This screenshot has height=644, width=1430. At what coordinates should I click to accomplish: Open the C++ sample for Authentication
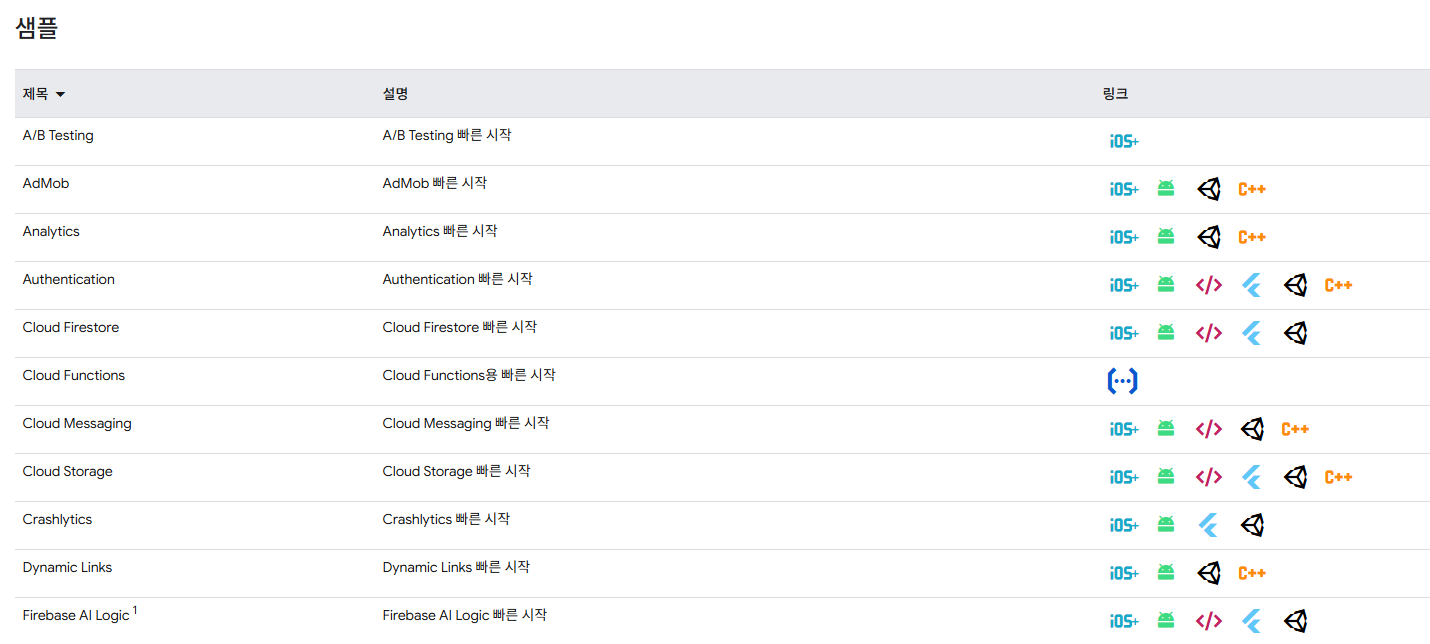(1339, 285)
